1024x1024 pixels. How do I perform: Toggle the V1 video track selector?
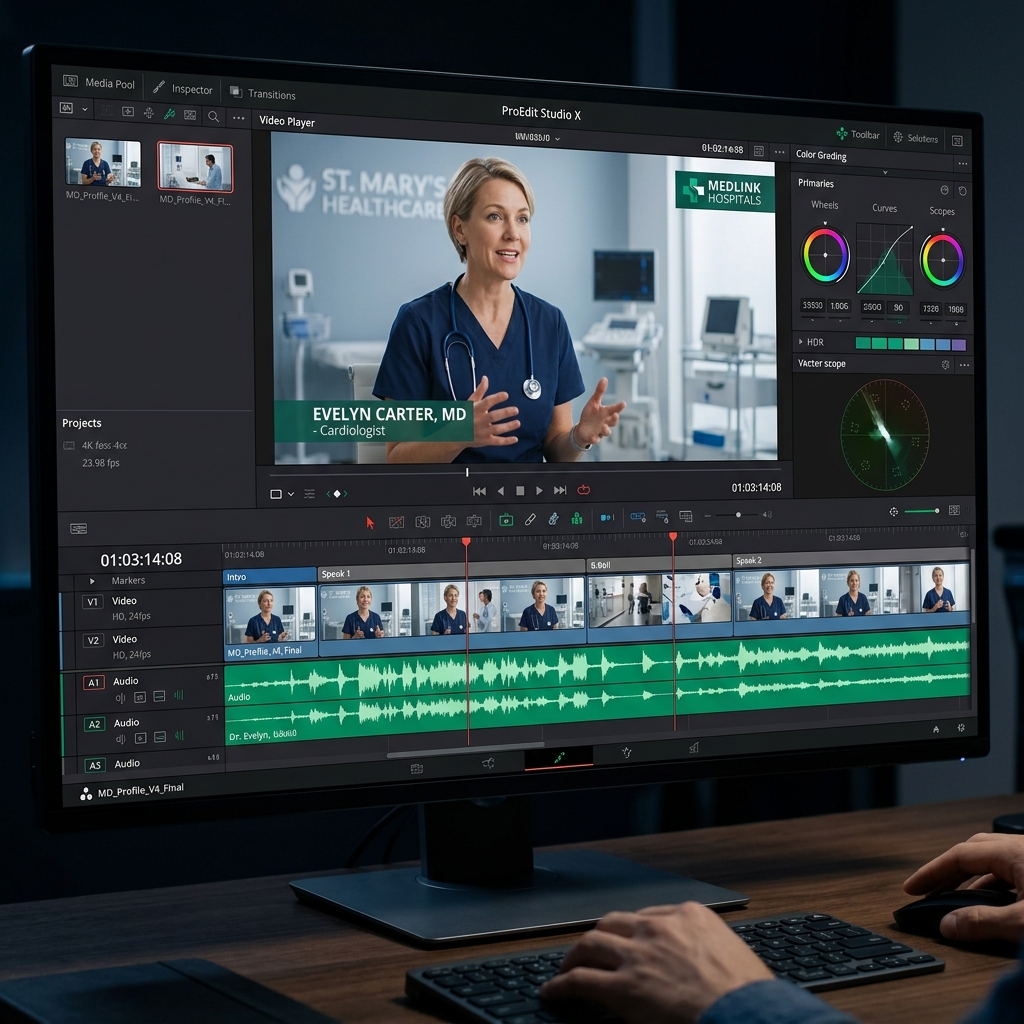click(92, 601)
